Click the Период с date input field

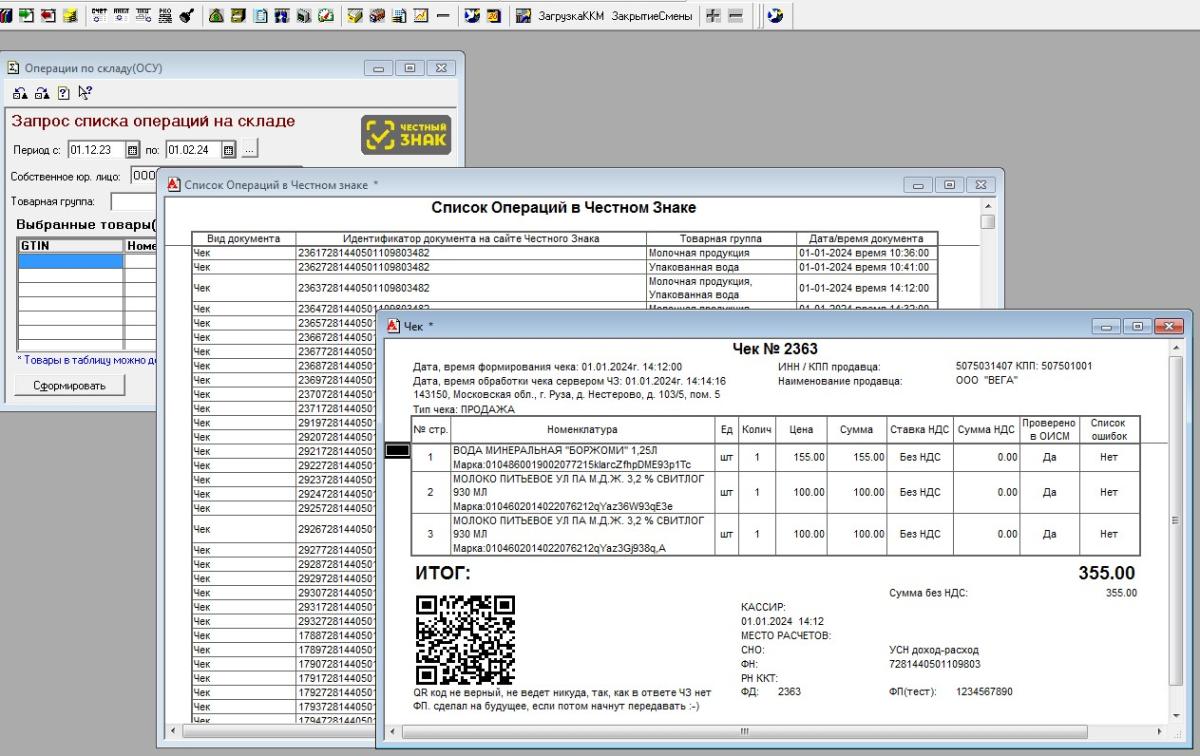pos(95,150)
